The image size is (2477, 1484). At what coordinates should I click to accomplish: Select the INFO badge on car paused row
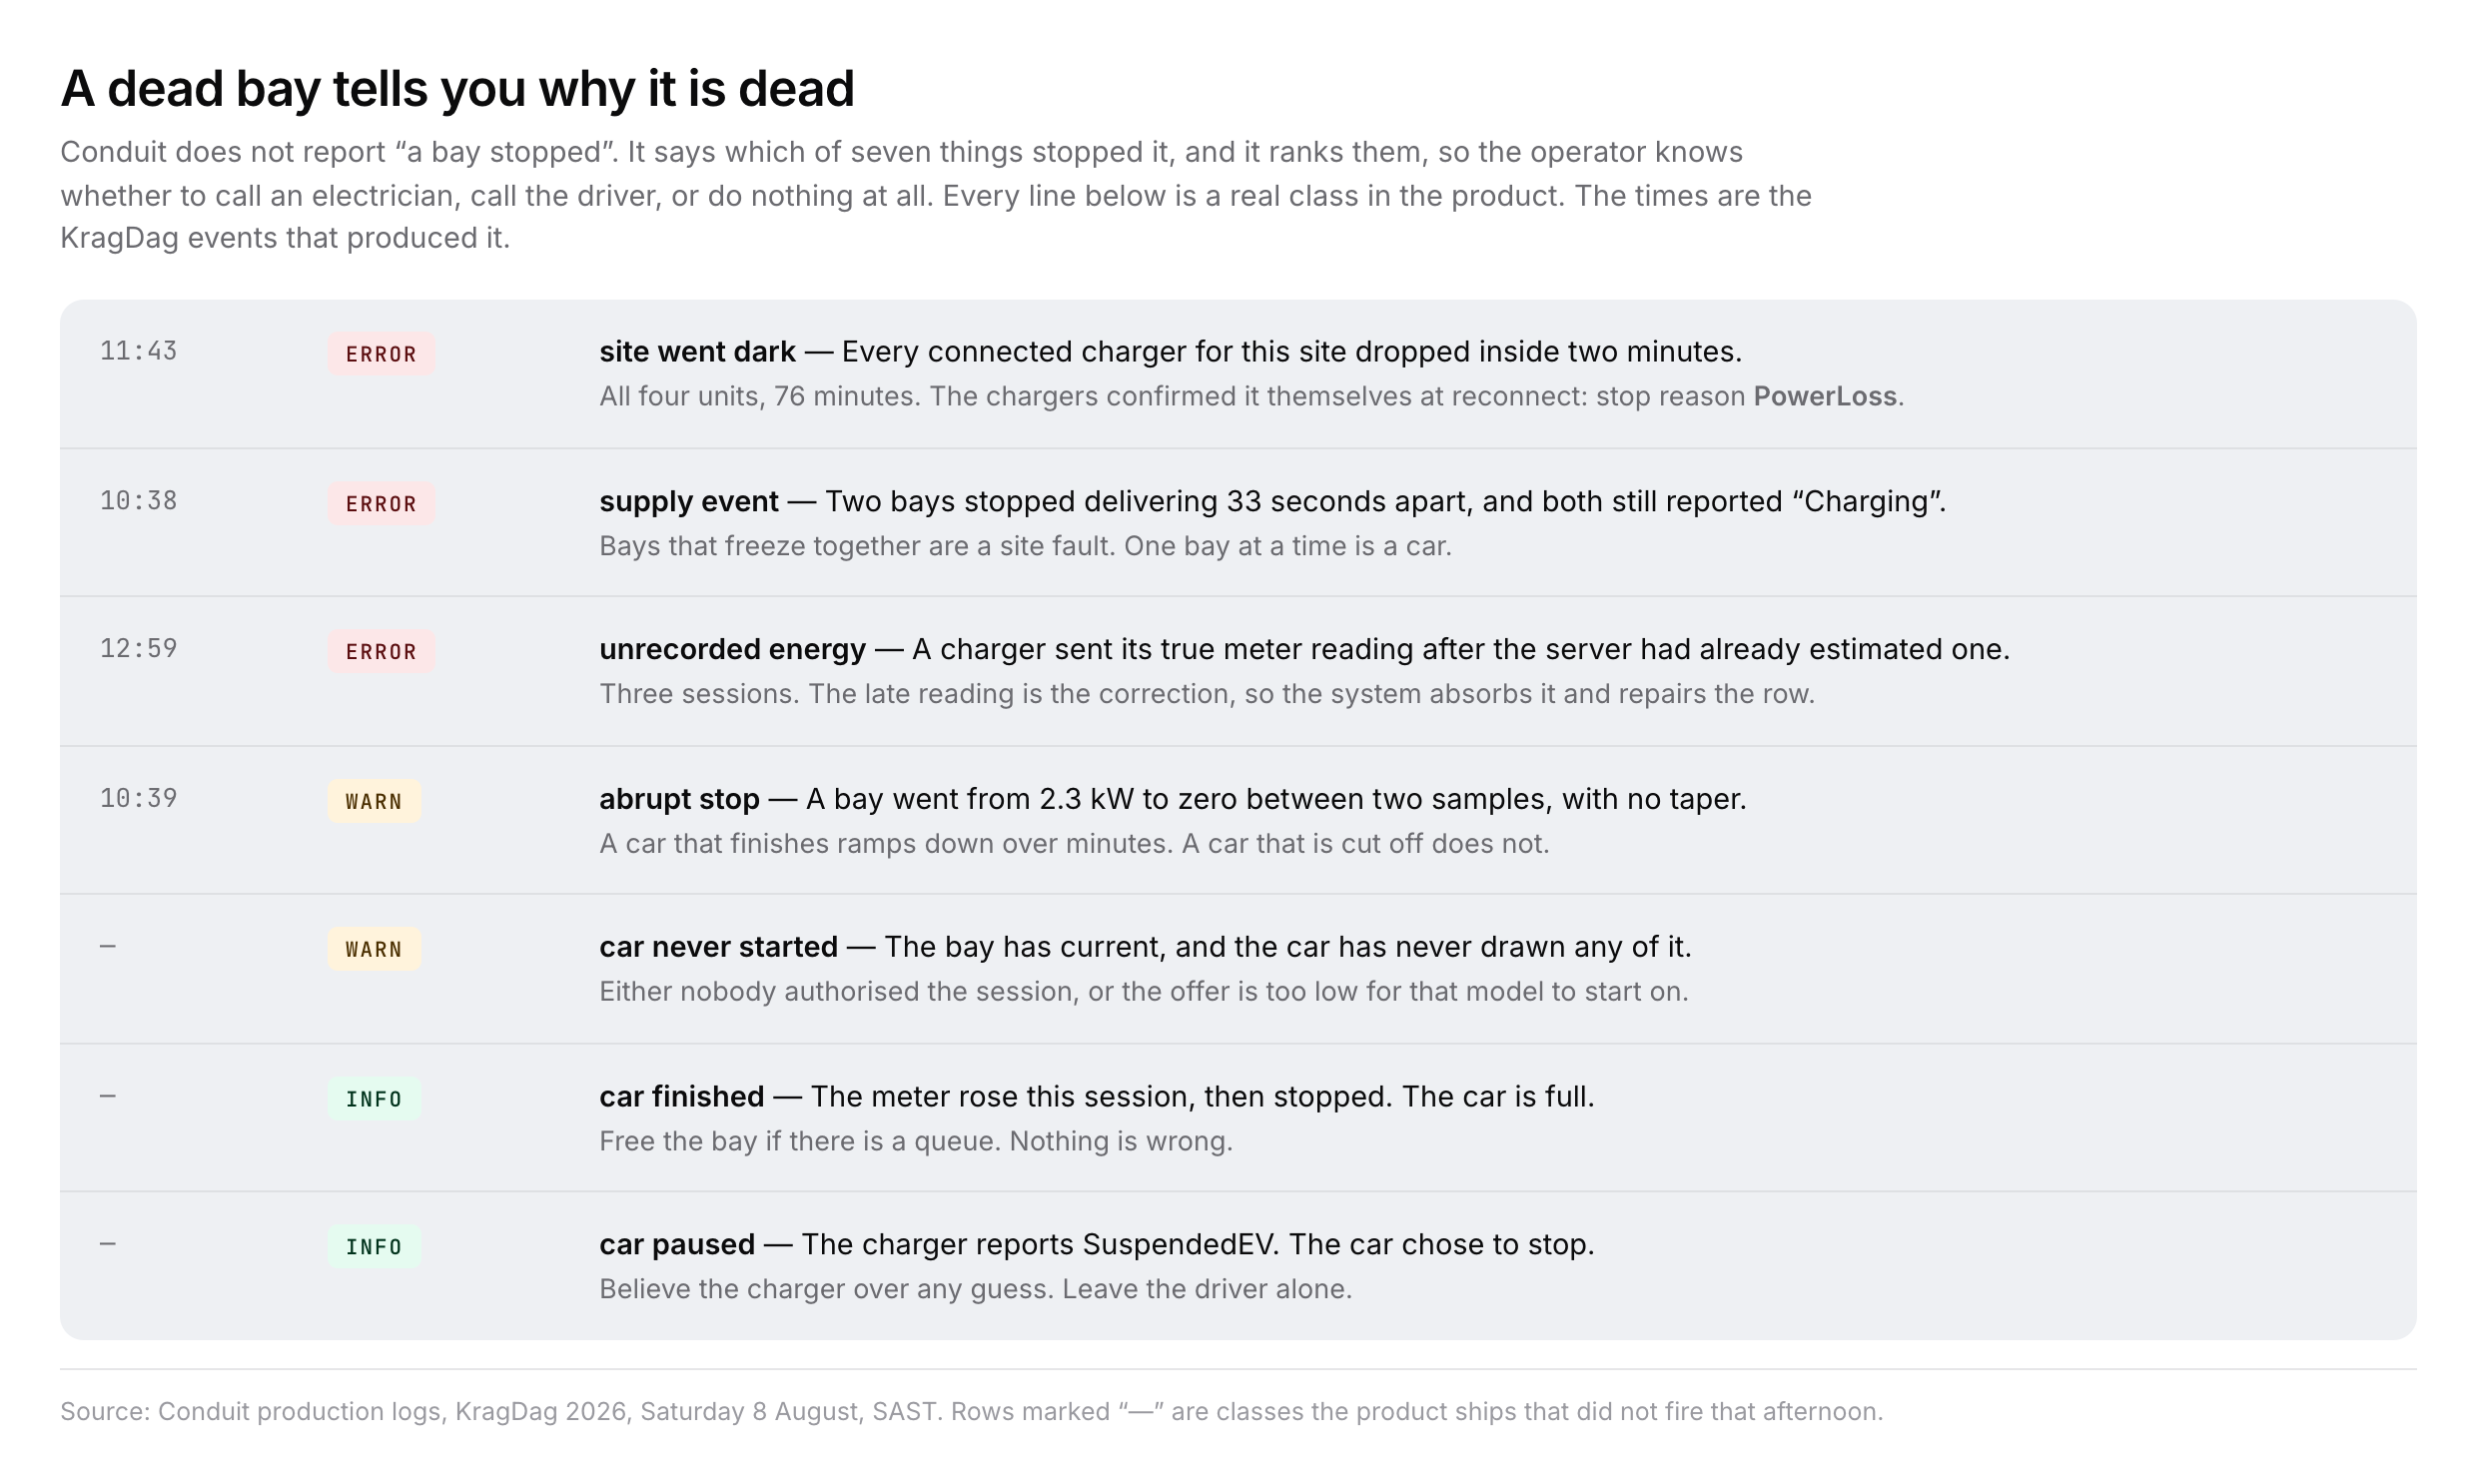coord(374,1247)
